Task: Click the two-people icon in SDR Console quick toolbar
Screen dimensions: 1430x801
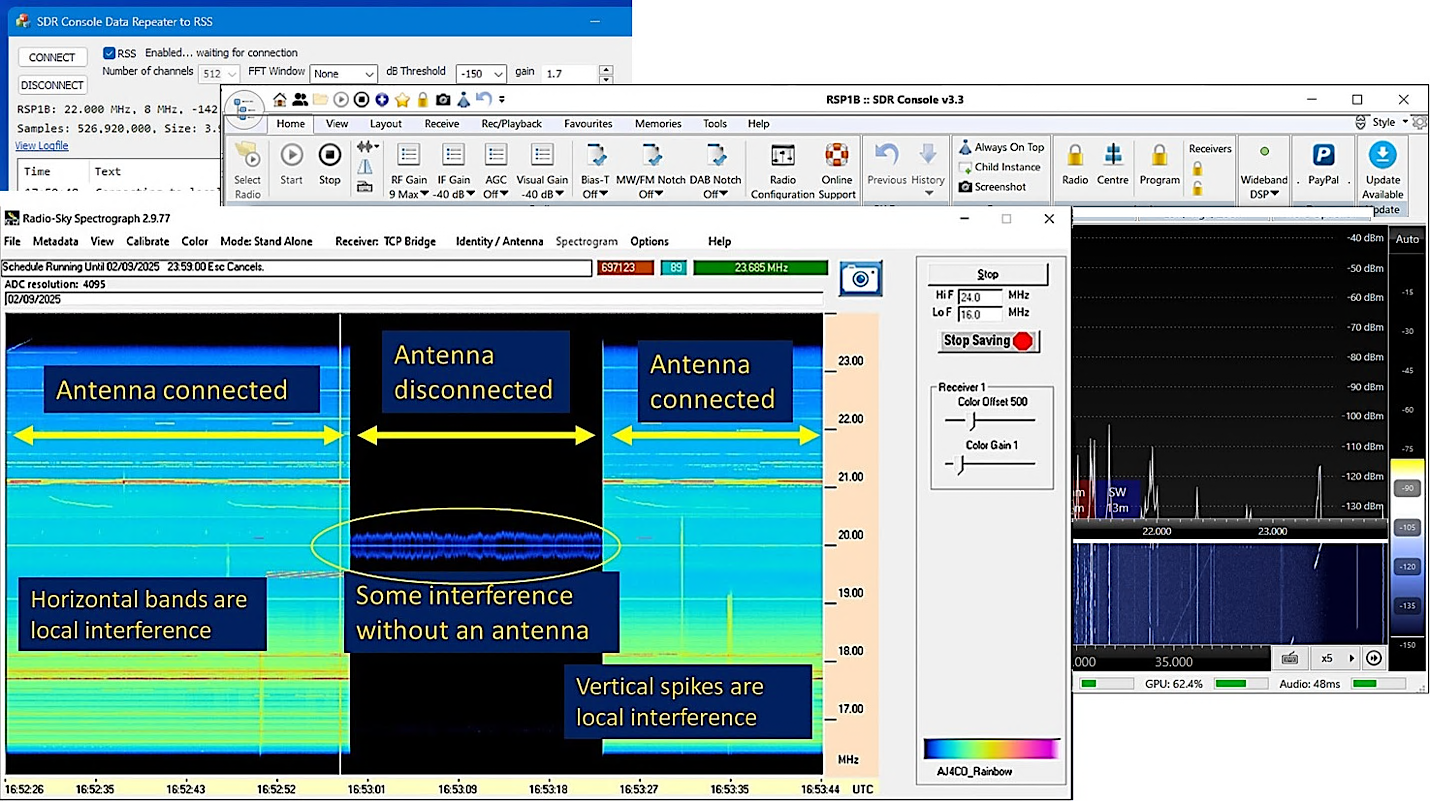Action: [299, 99]
